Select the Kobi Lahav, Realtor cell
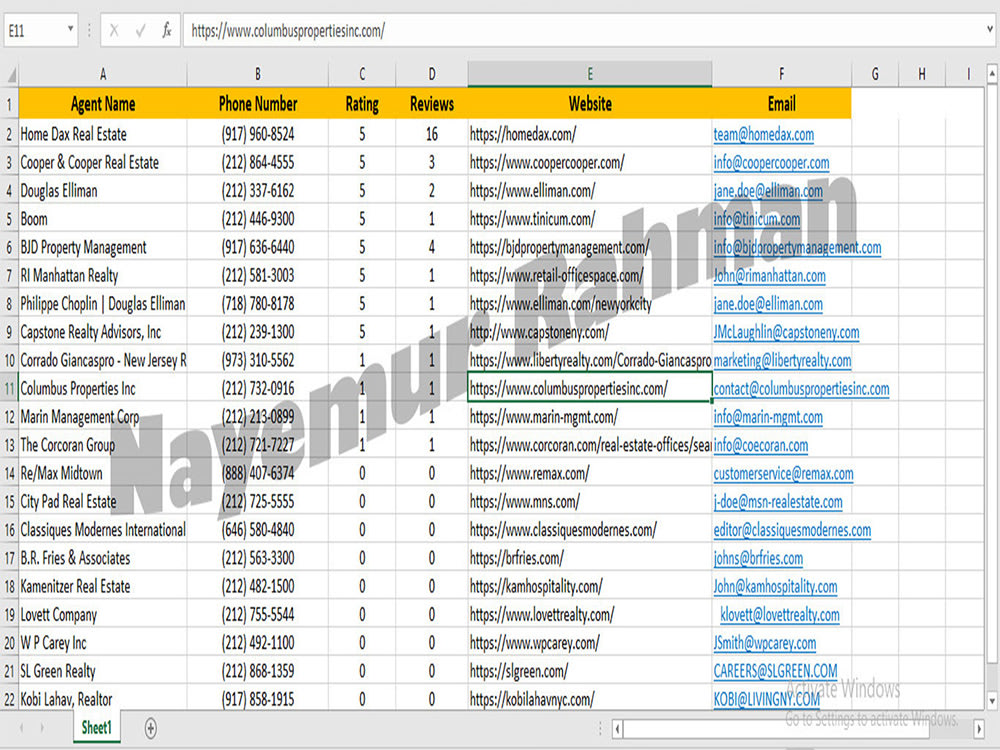This screenshot has height=750, width=1000. click(103, 699)
